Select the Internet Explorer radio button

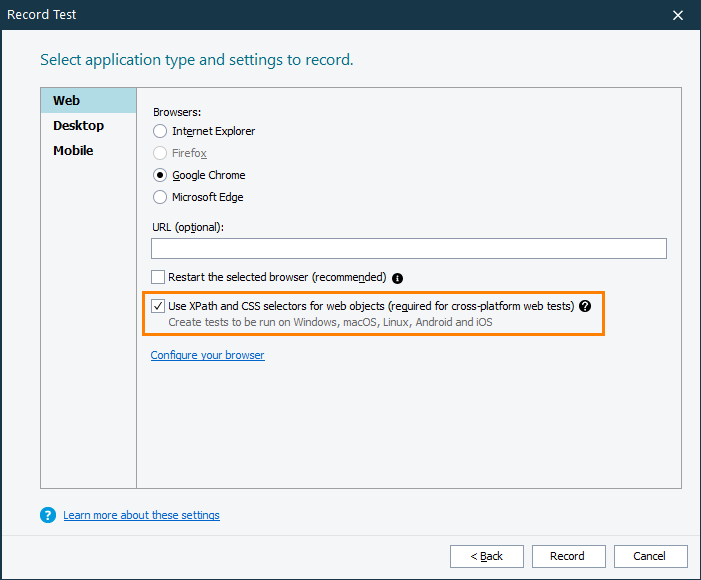160,131
